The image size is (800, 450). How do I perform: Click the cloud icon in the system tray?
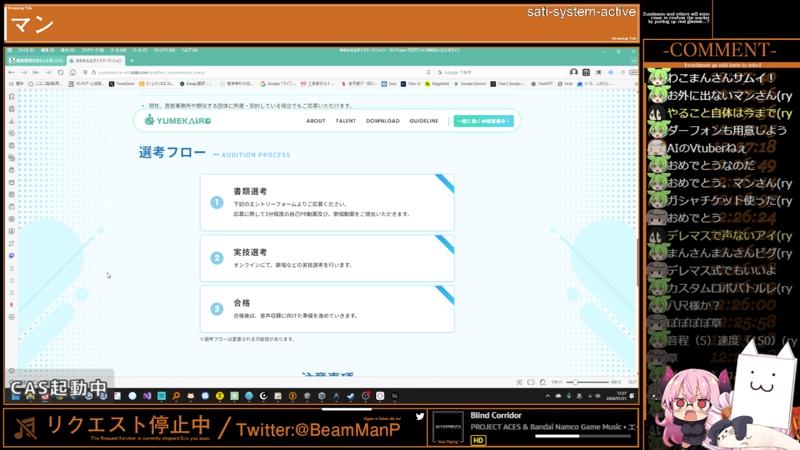(x=558, y=396)
